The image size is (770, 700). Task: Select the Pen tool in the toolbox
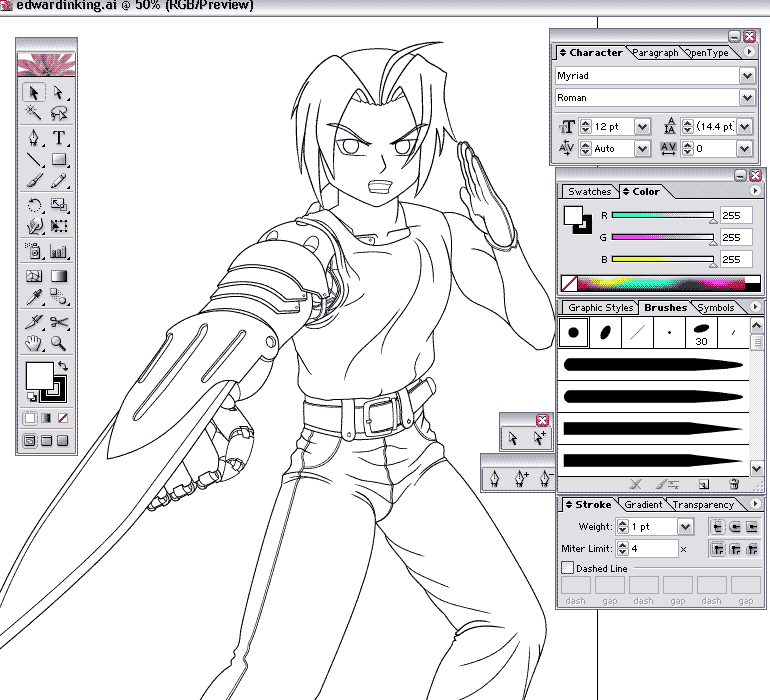34,138
